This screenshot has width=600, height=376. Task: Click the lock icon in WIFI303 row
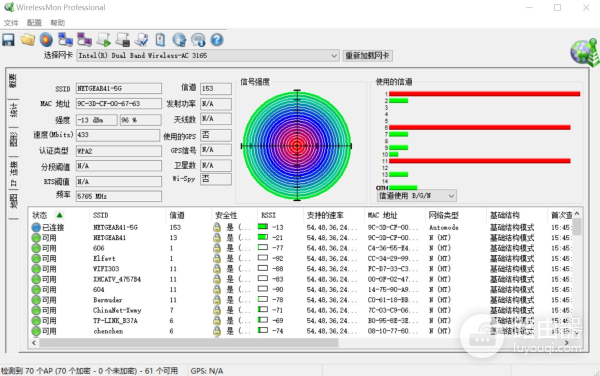(x=217, y=269)
